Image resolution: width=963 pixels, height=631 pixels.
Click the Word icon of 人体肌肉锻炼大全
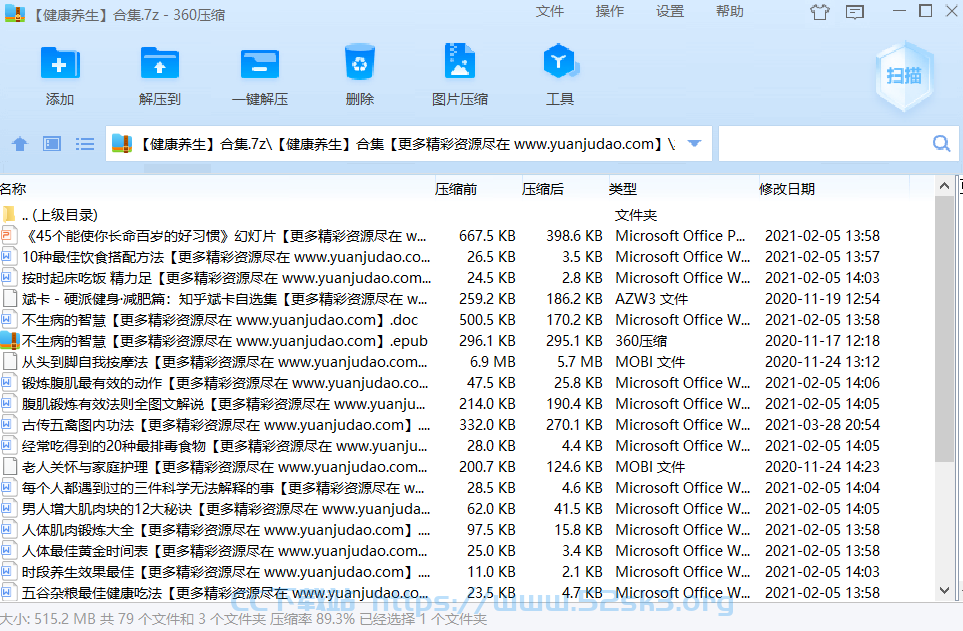pyautogui.click(x=8, y=530)
